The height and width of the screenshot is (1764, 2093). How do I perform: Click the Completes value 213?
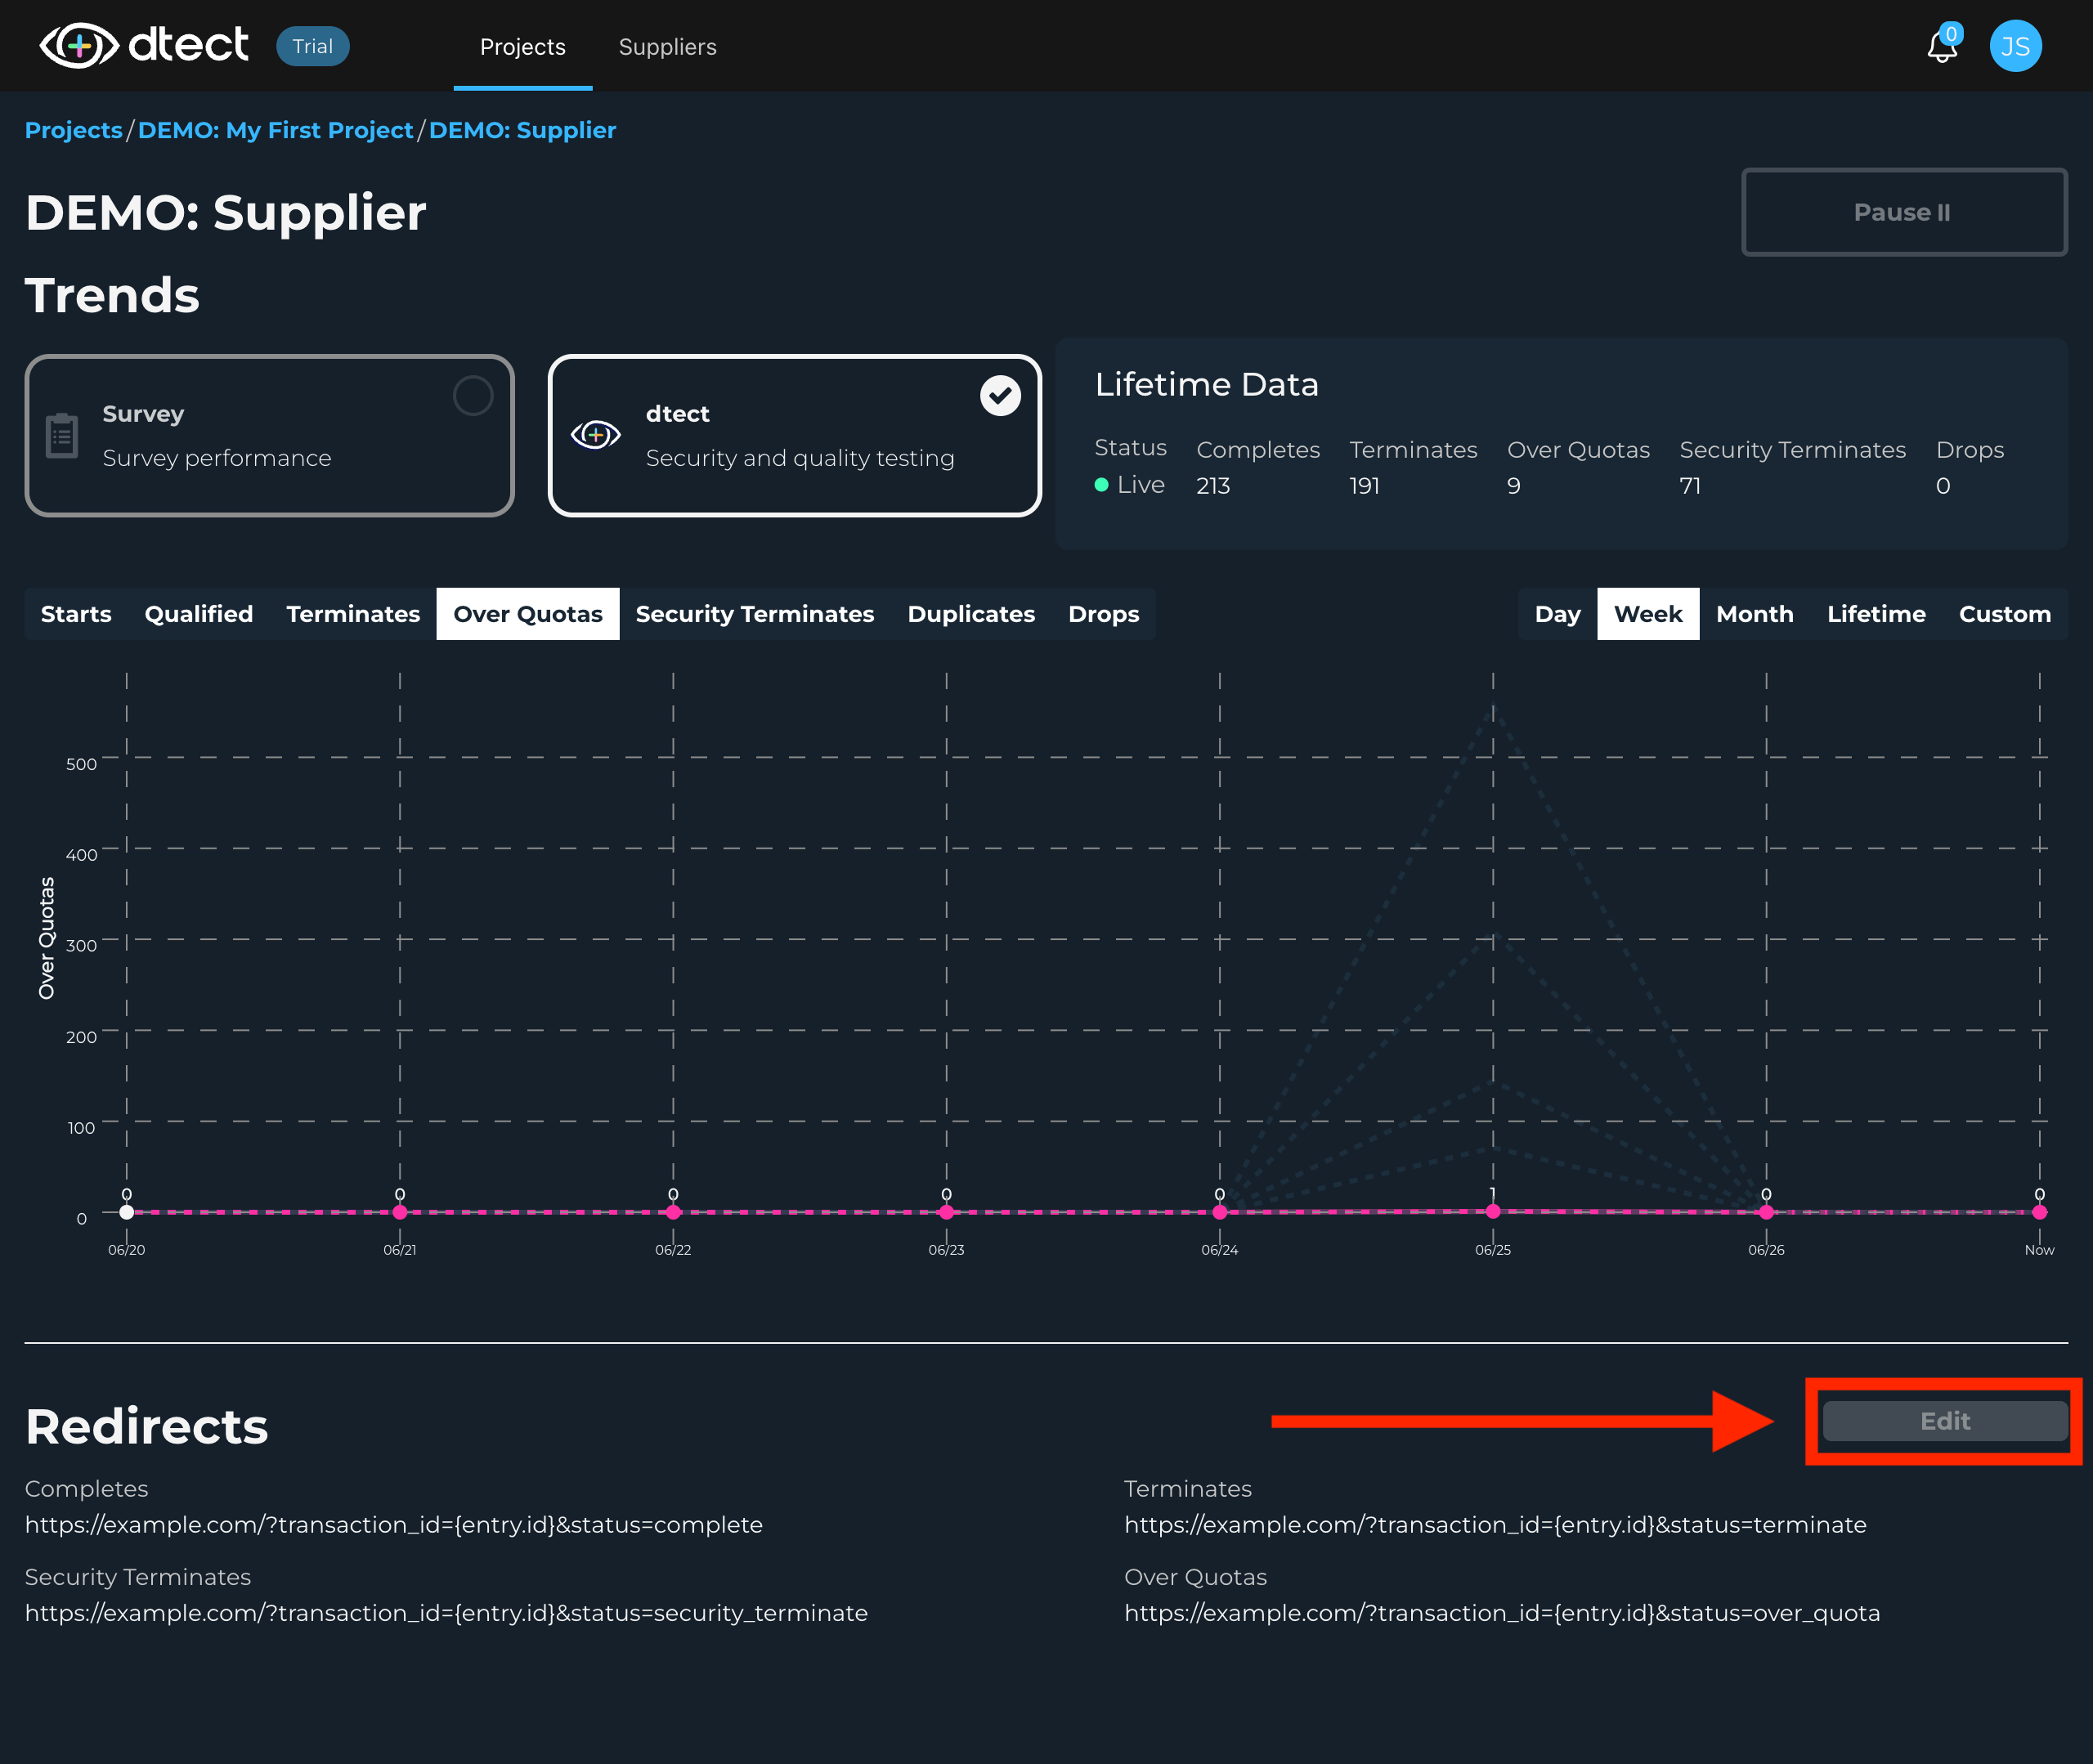1213,486
